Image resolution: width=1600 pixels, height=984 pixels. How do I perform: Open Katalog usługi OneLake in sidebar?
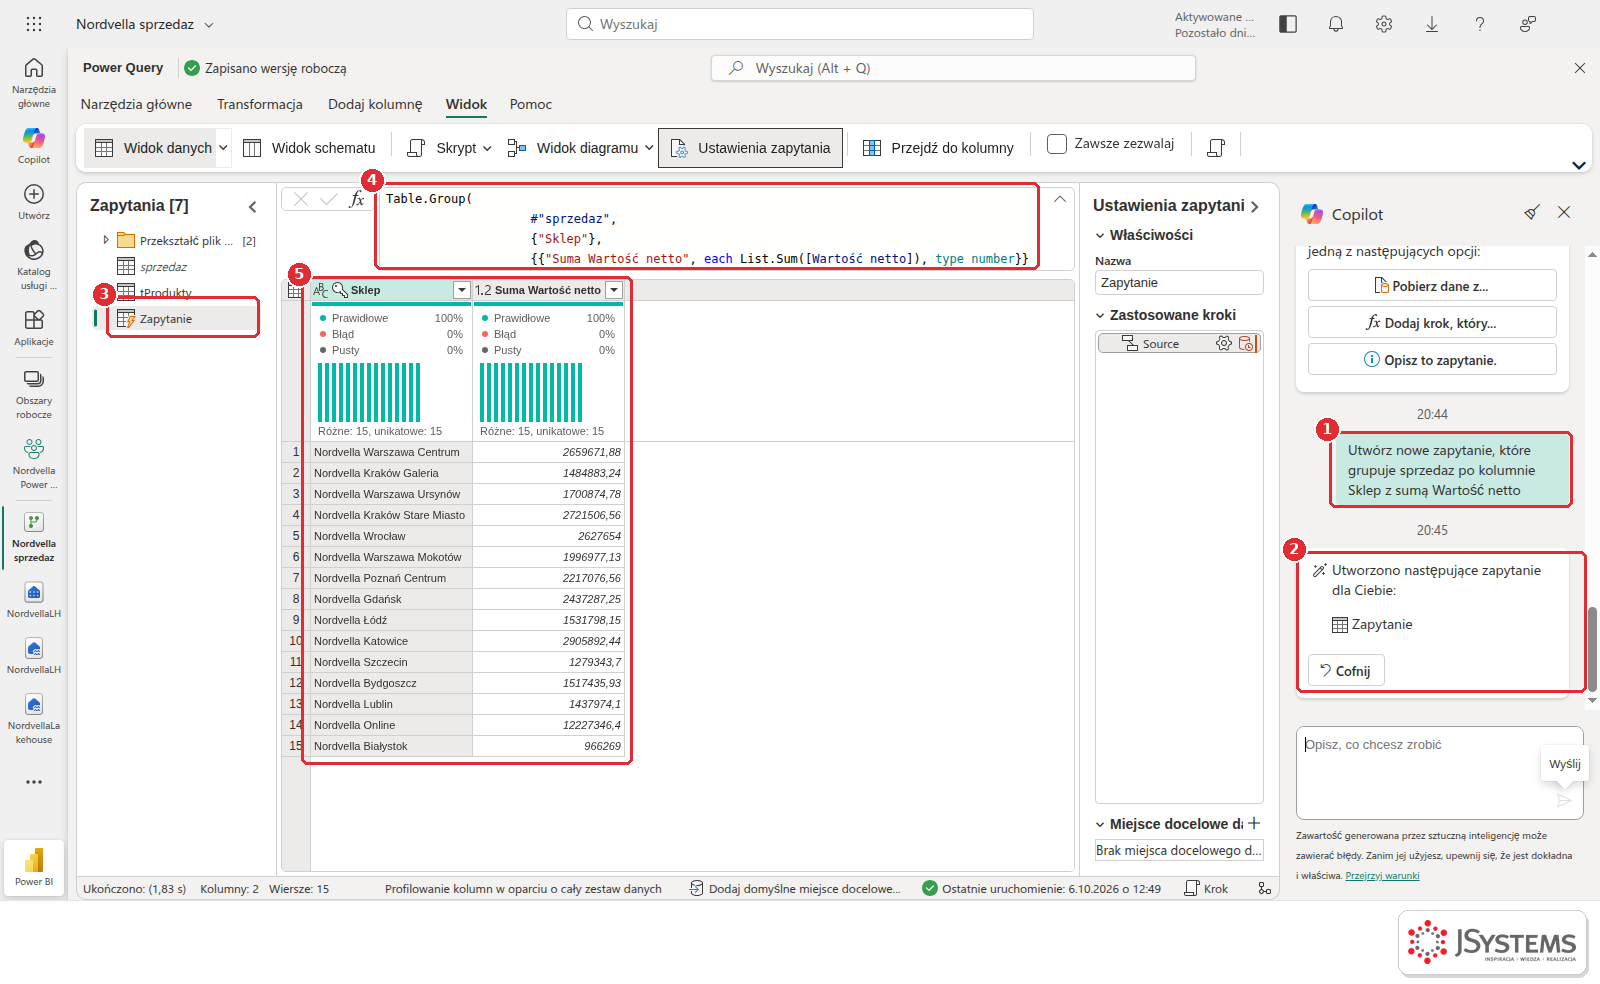tap(34, 264)
